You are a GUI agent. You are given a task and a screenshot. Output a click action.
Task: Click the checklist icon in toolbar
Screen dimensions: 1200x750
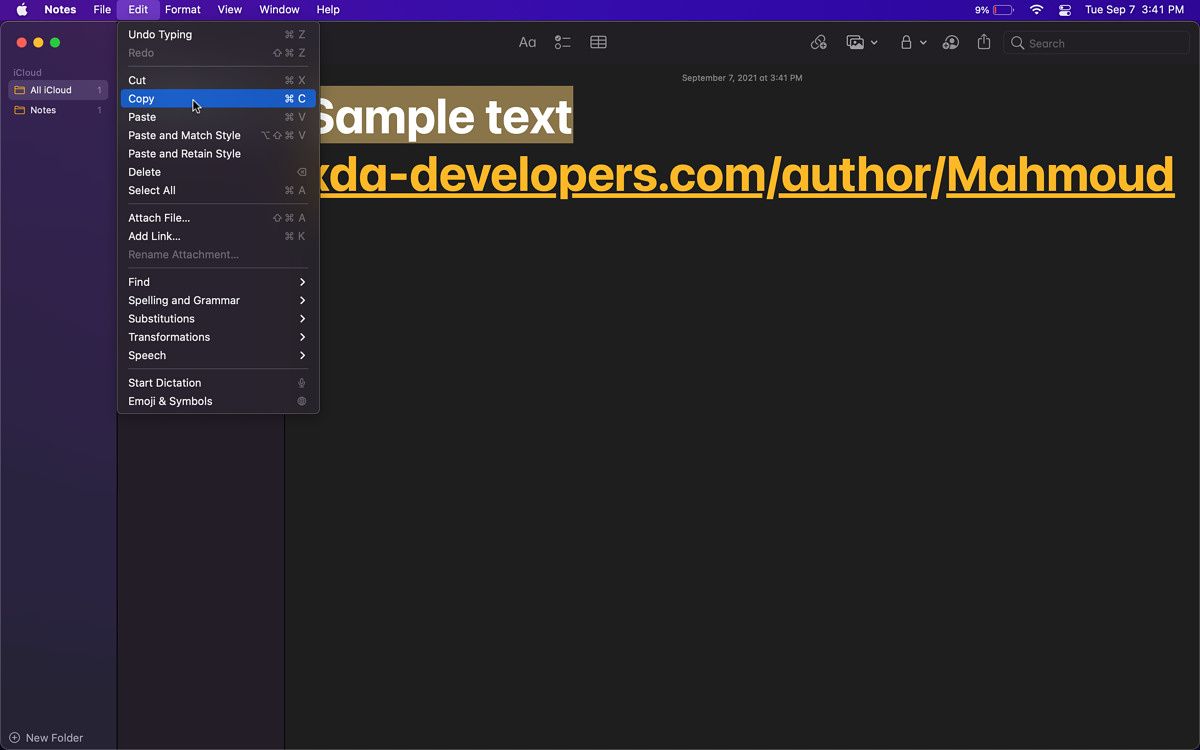coord(562,43)
